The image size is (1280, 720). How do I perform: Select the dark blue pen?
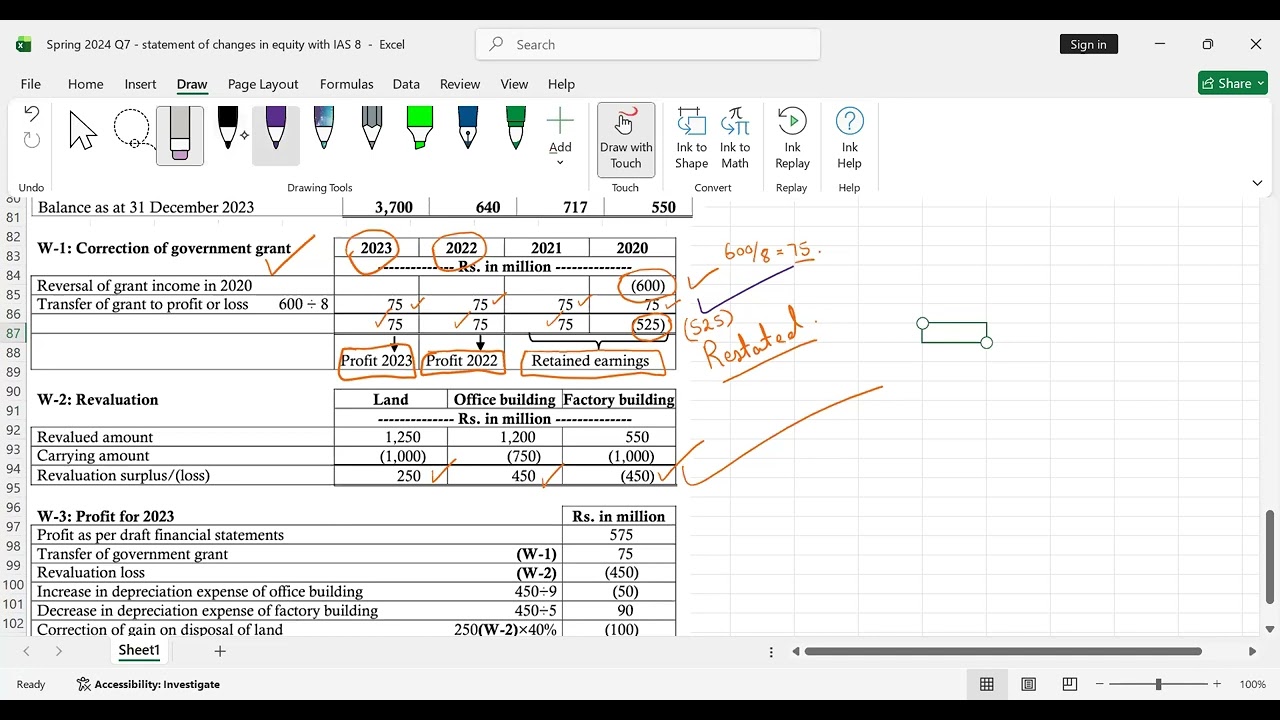(468, 130)
